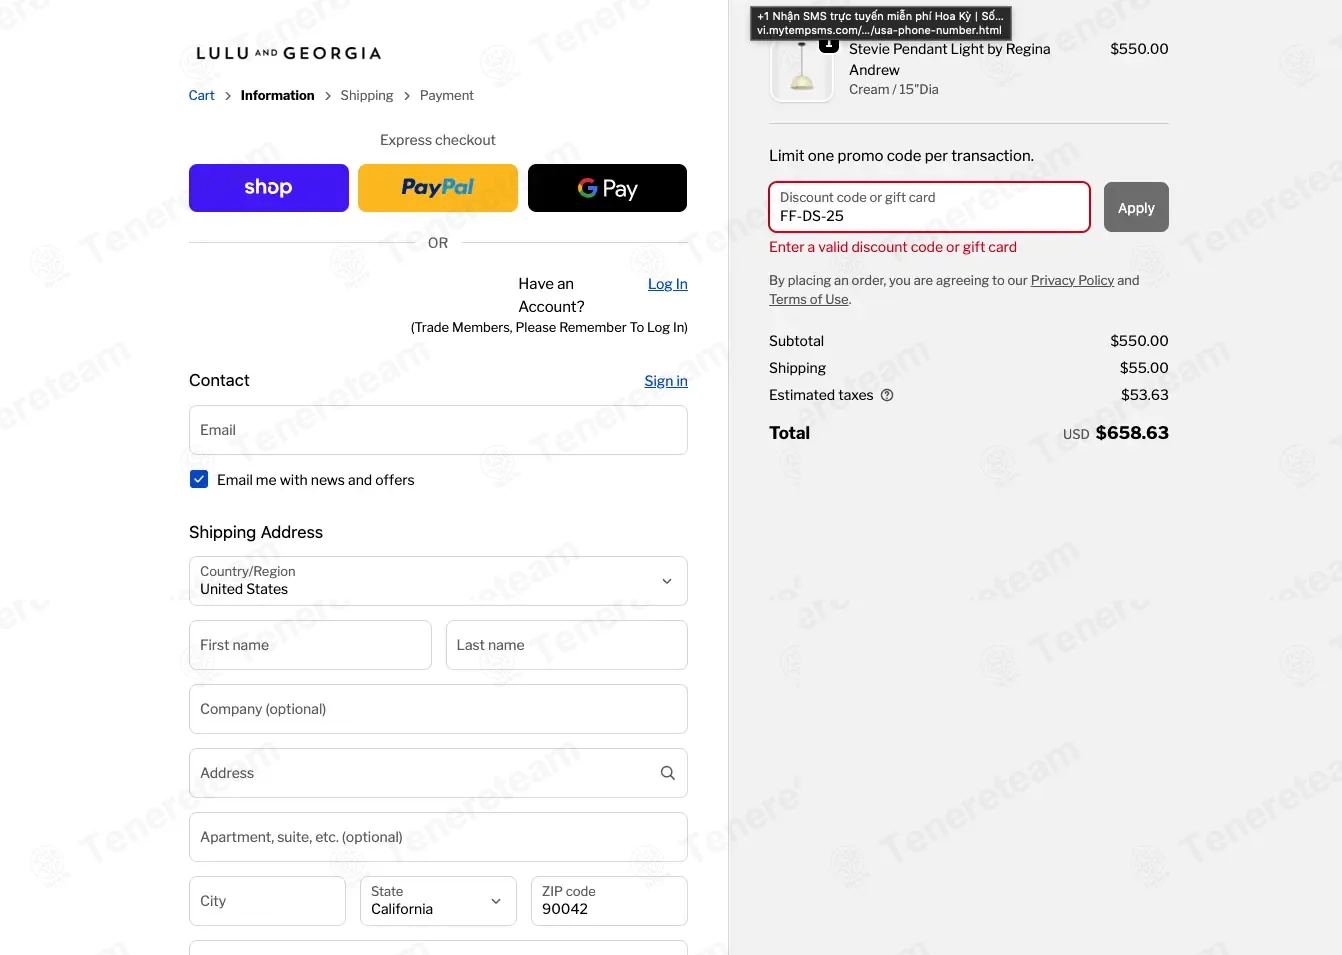
Task: Click the ZIP code field with 90042
Action: (609, 901)
